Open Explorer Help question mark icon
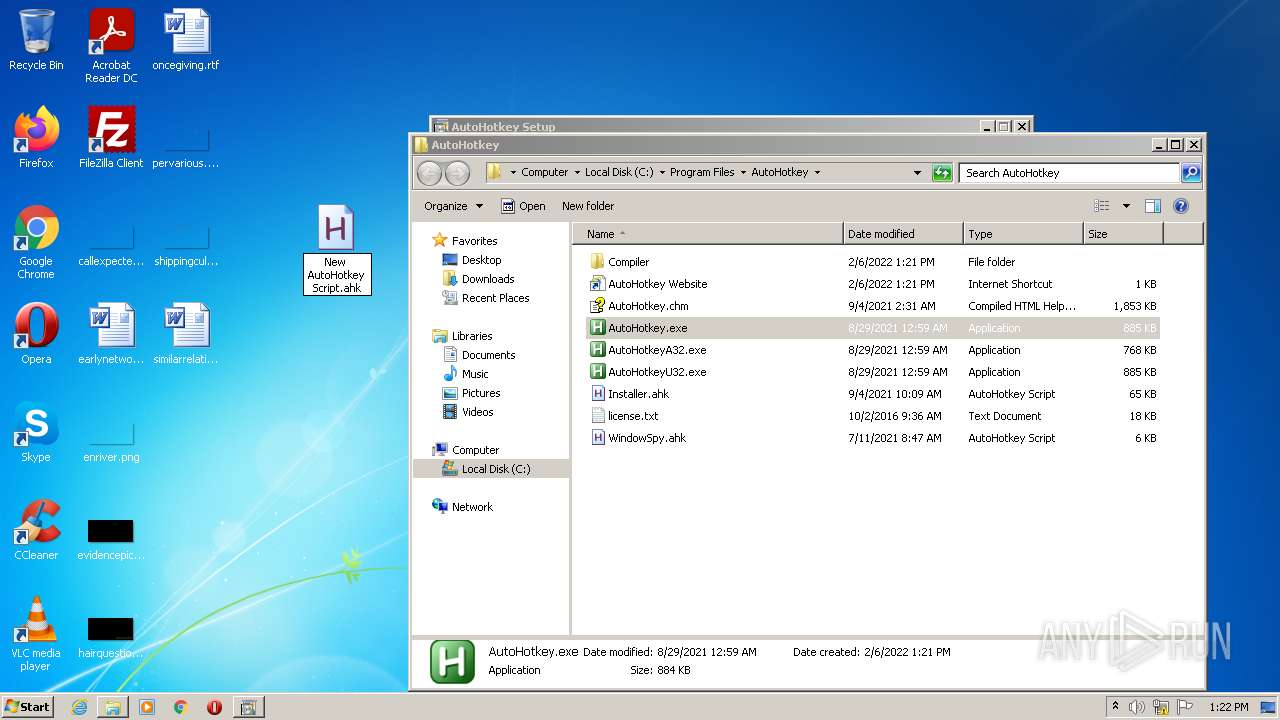Screen dimensions: 1280x720 (x=1180, y=206)
